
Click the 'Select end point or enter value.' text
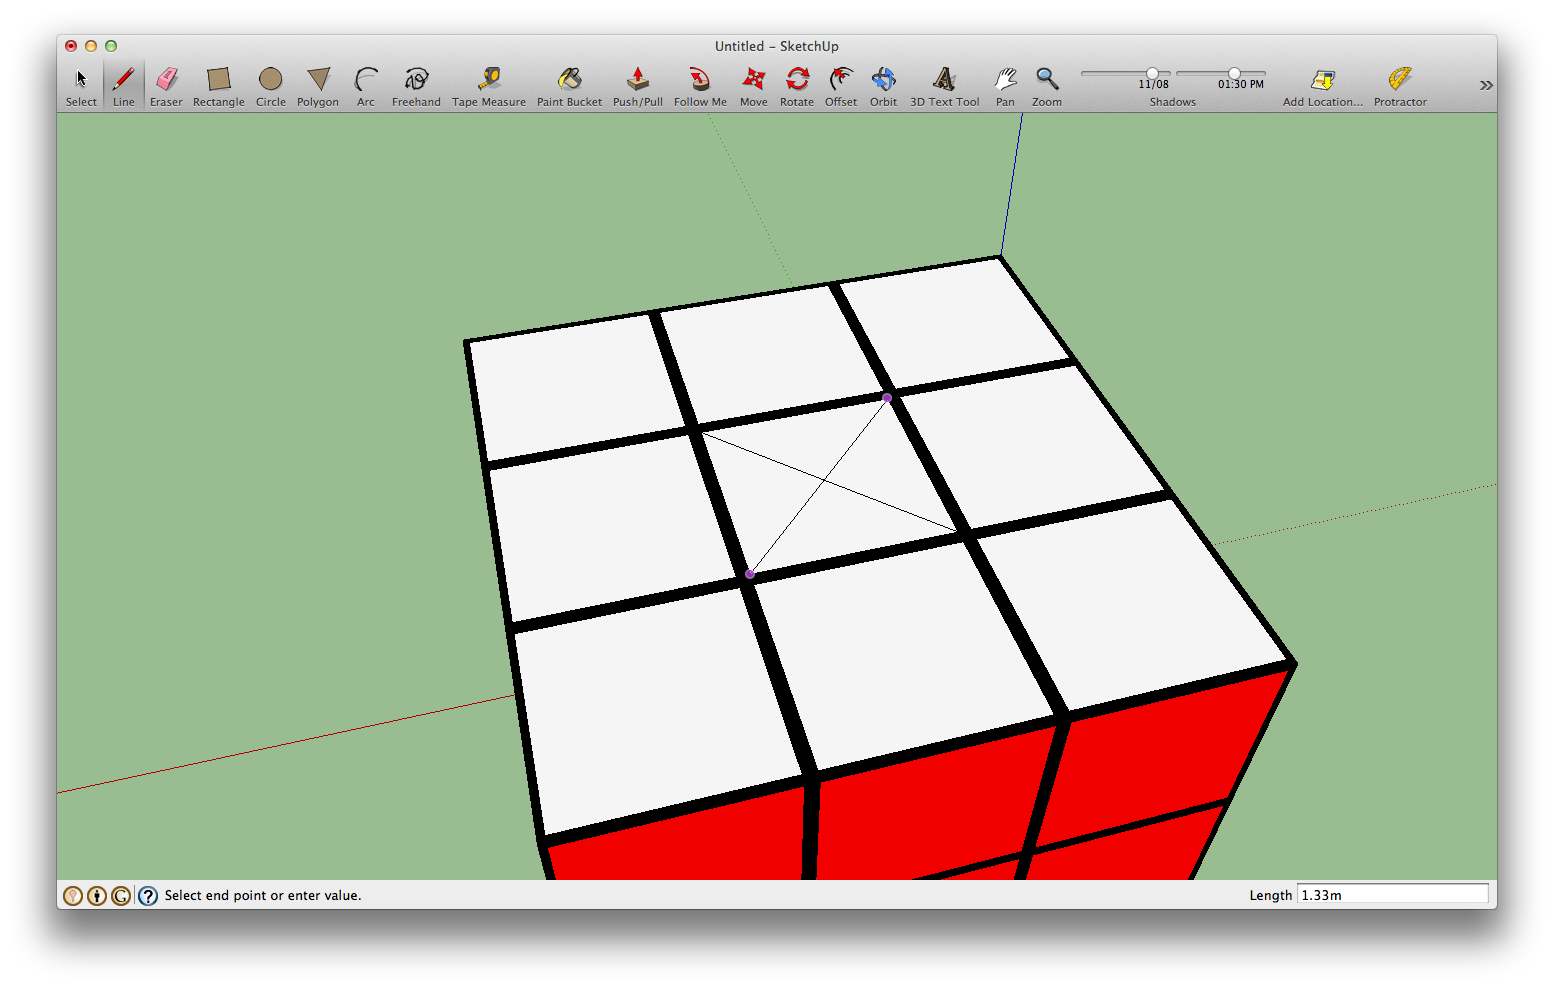pos(263,896)
